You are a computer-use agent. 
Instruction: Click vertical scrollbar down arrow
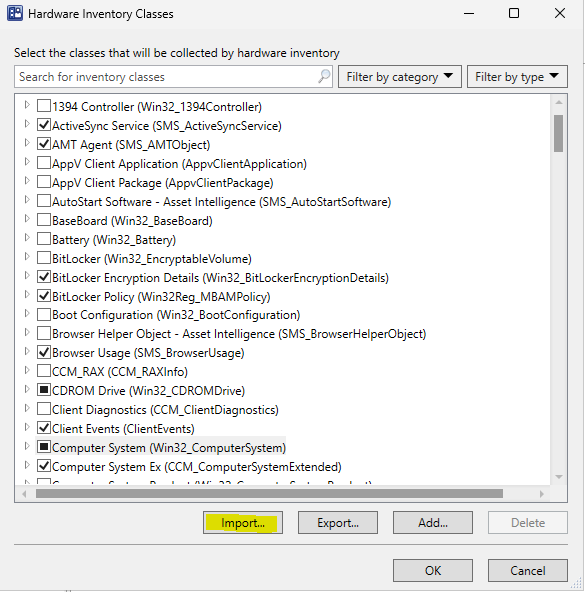click(559, 477)
